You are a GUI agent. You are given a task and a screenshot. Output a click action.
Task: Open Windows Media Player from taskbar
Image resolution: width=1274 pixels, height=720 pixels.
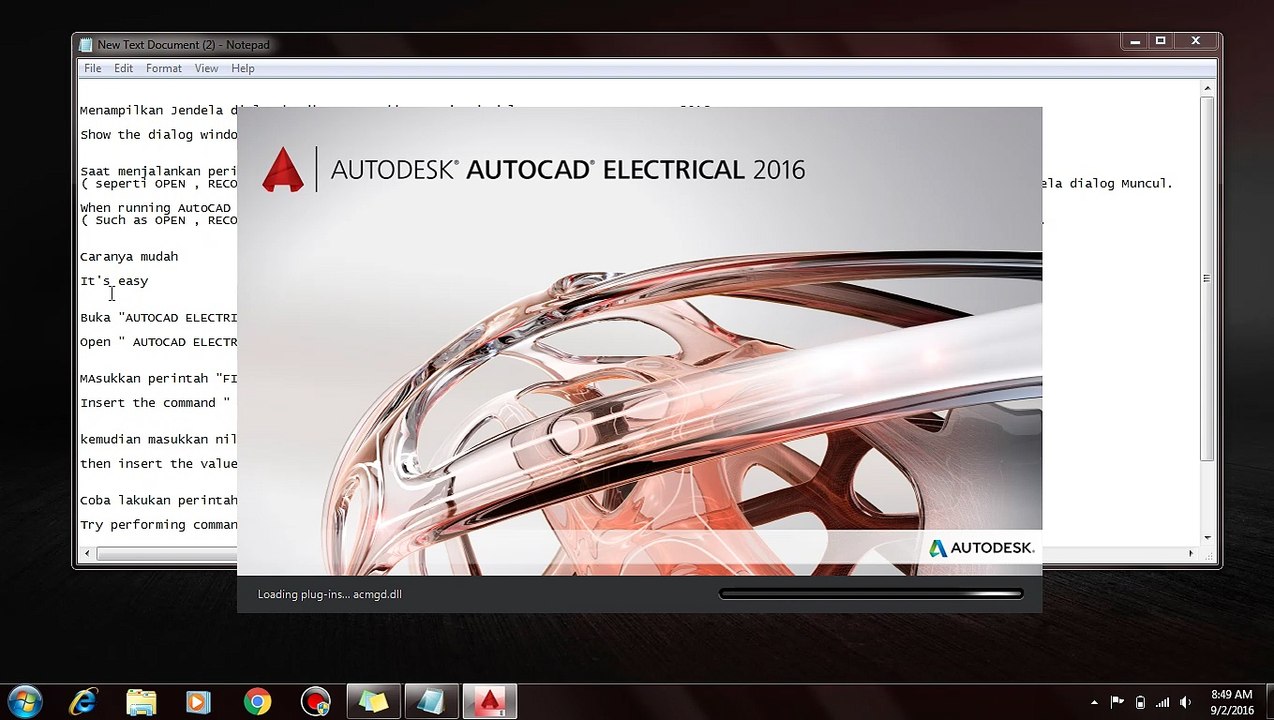(x=199, y=702)
